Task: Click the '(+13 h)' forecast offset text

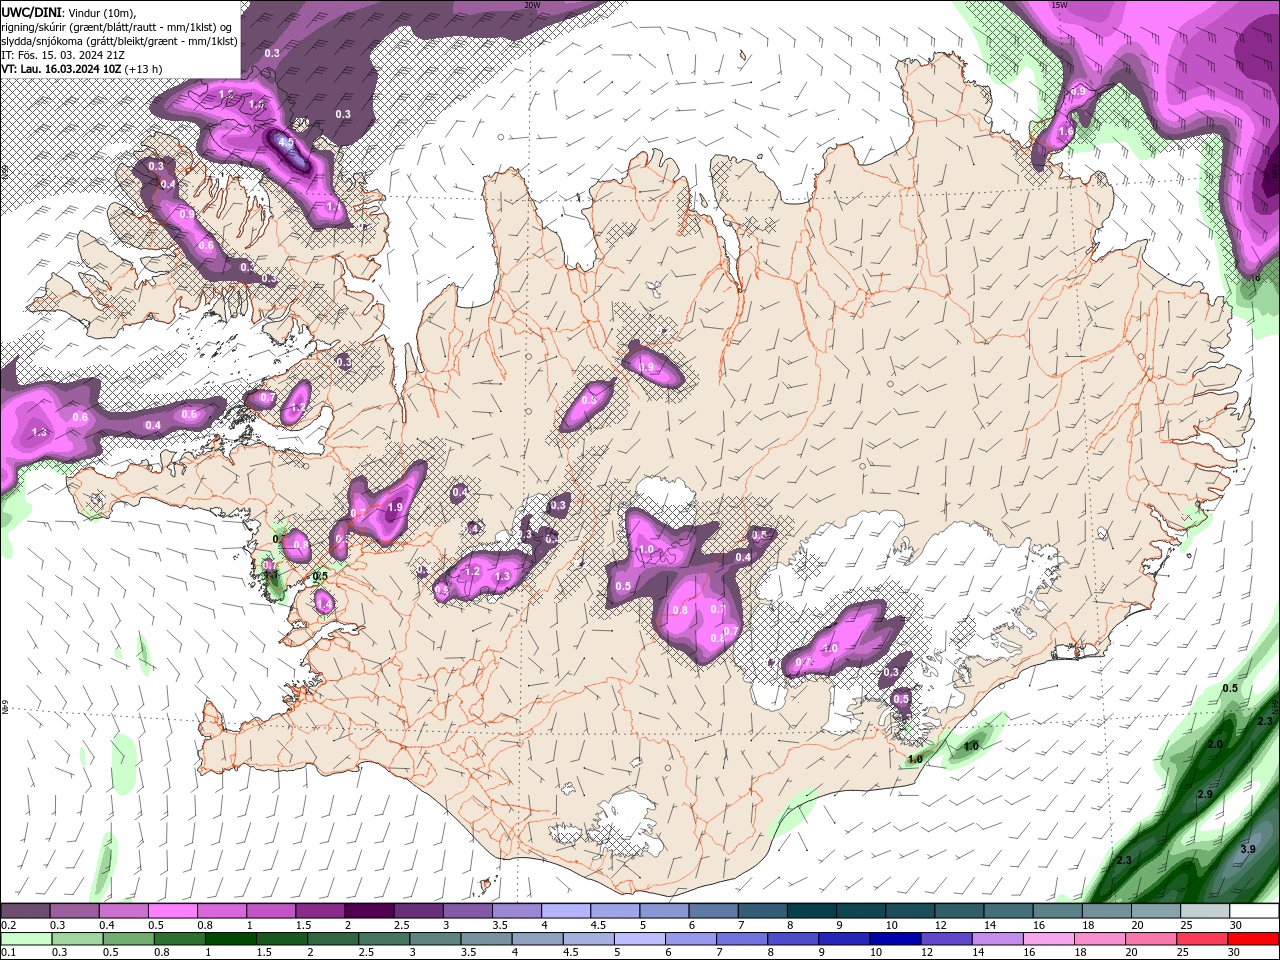Action: click(145, 69)
